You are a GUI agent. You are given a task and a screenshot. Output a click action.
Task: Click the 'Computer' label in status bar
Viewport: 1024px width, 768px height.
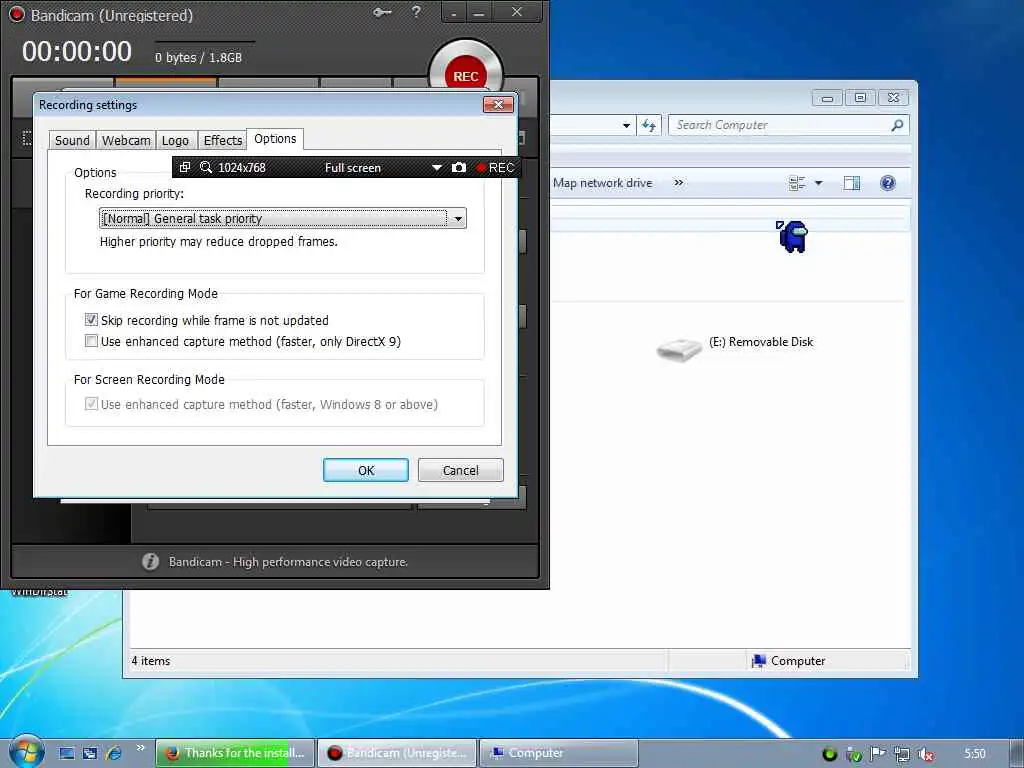pos(798,661)
